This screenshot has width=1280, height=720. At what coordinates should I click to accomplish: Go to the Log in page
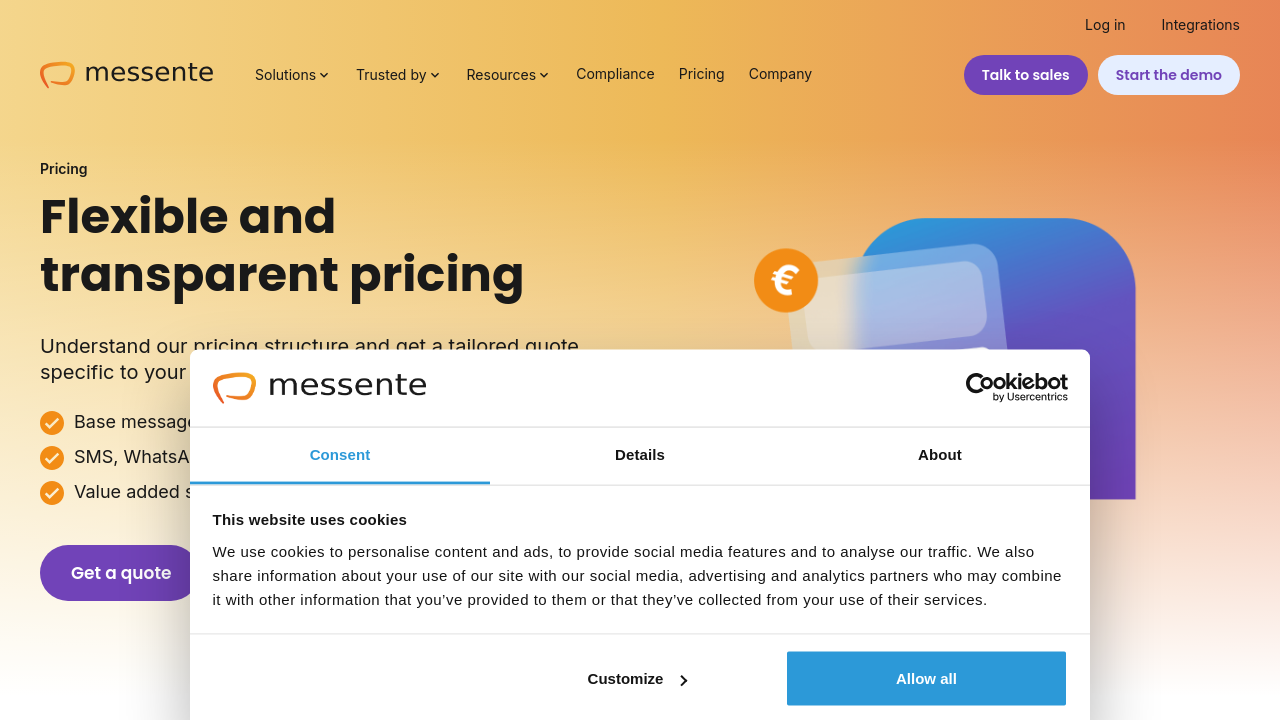(x=1105, y=25)
